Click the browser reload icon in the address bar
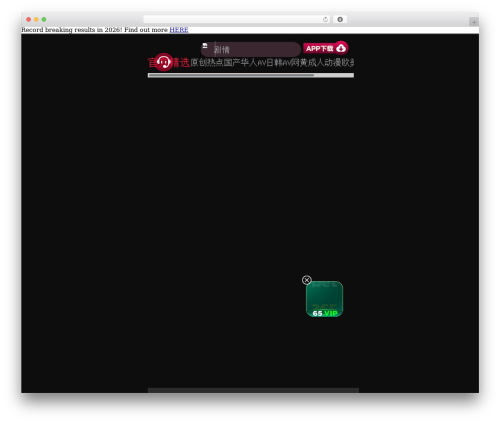 [x=325, y=19]
